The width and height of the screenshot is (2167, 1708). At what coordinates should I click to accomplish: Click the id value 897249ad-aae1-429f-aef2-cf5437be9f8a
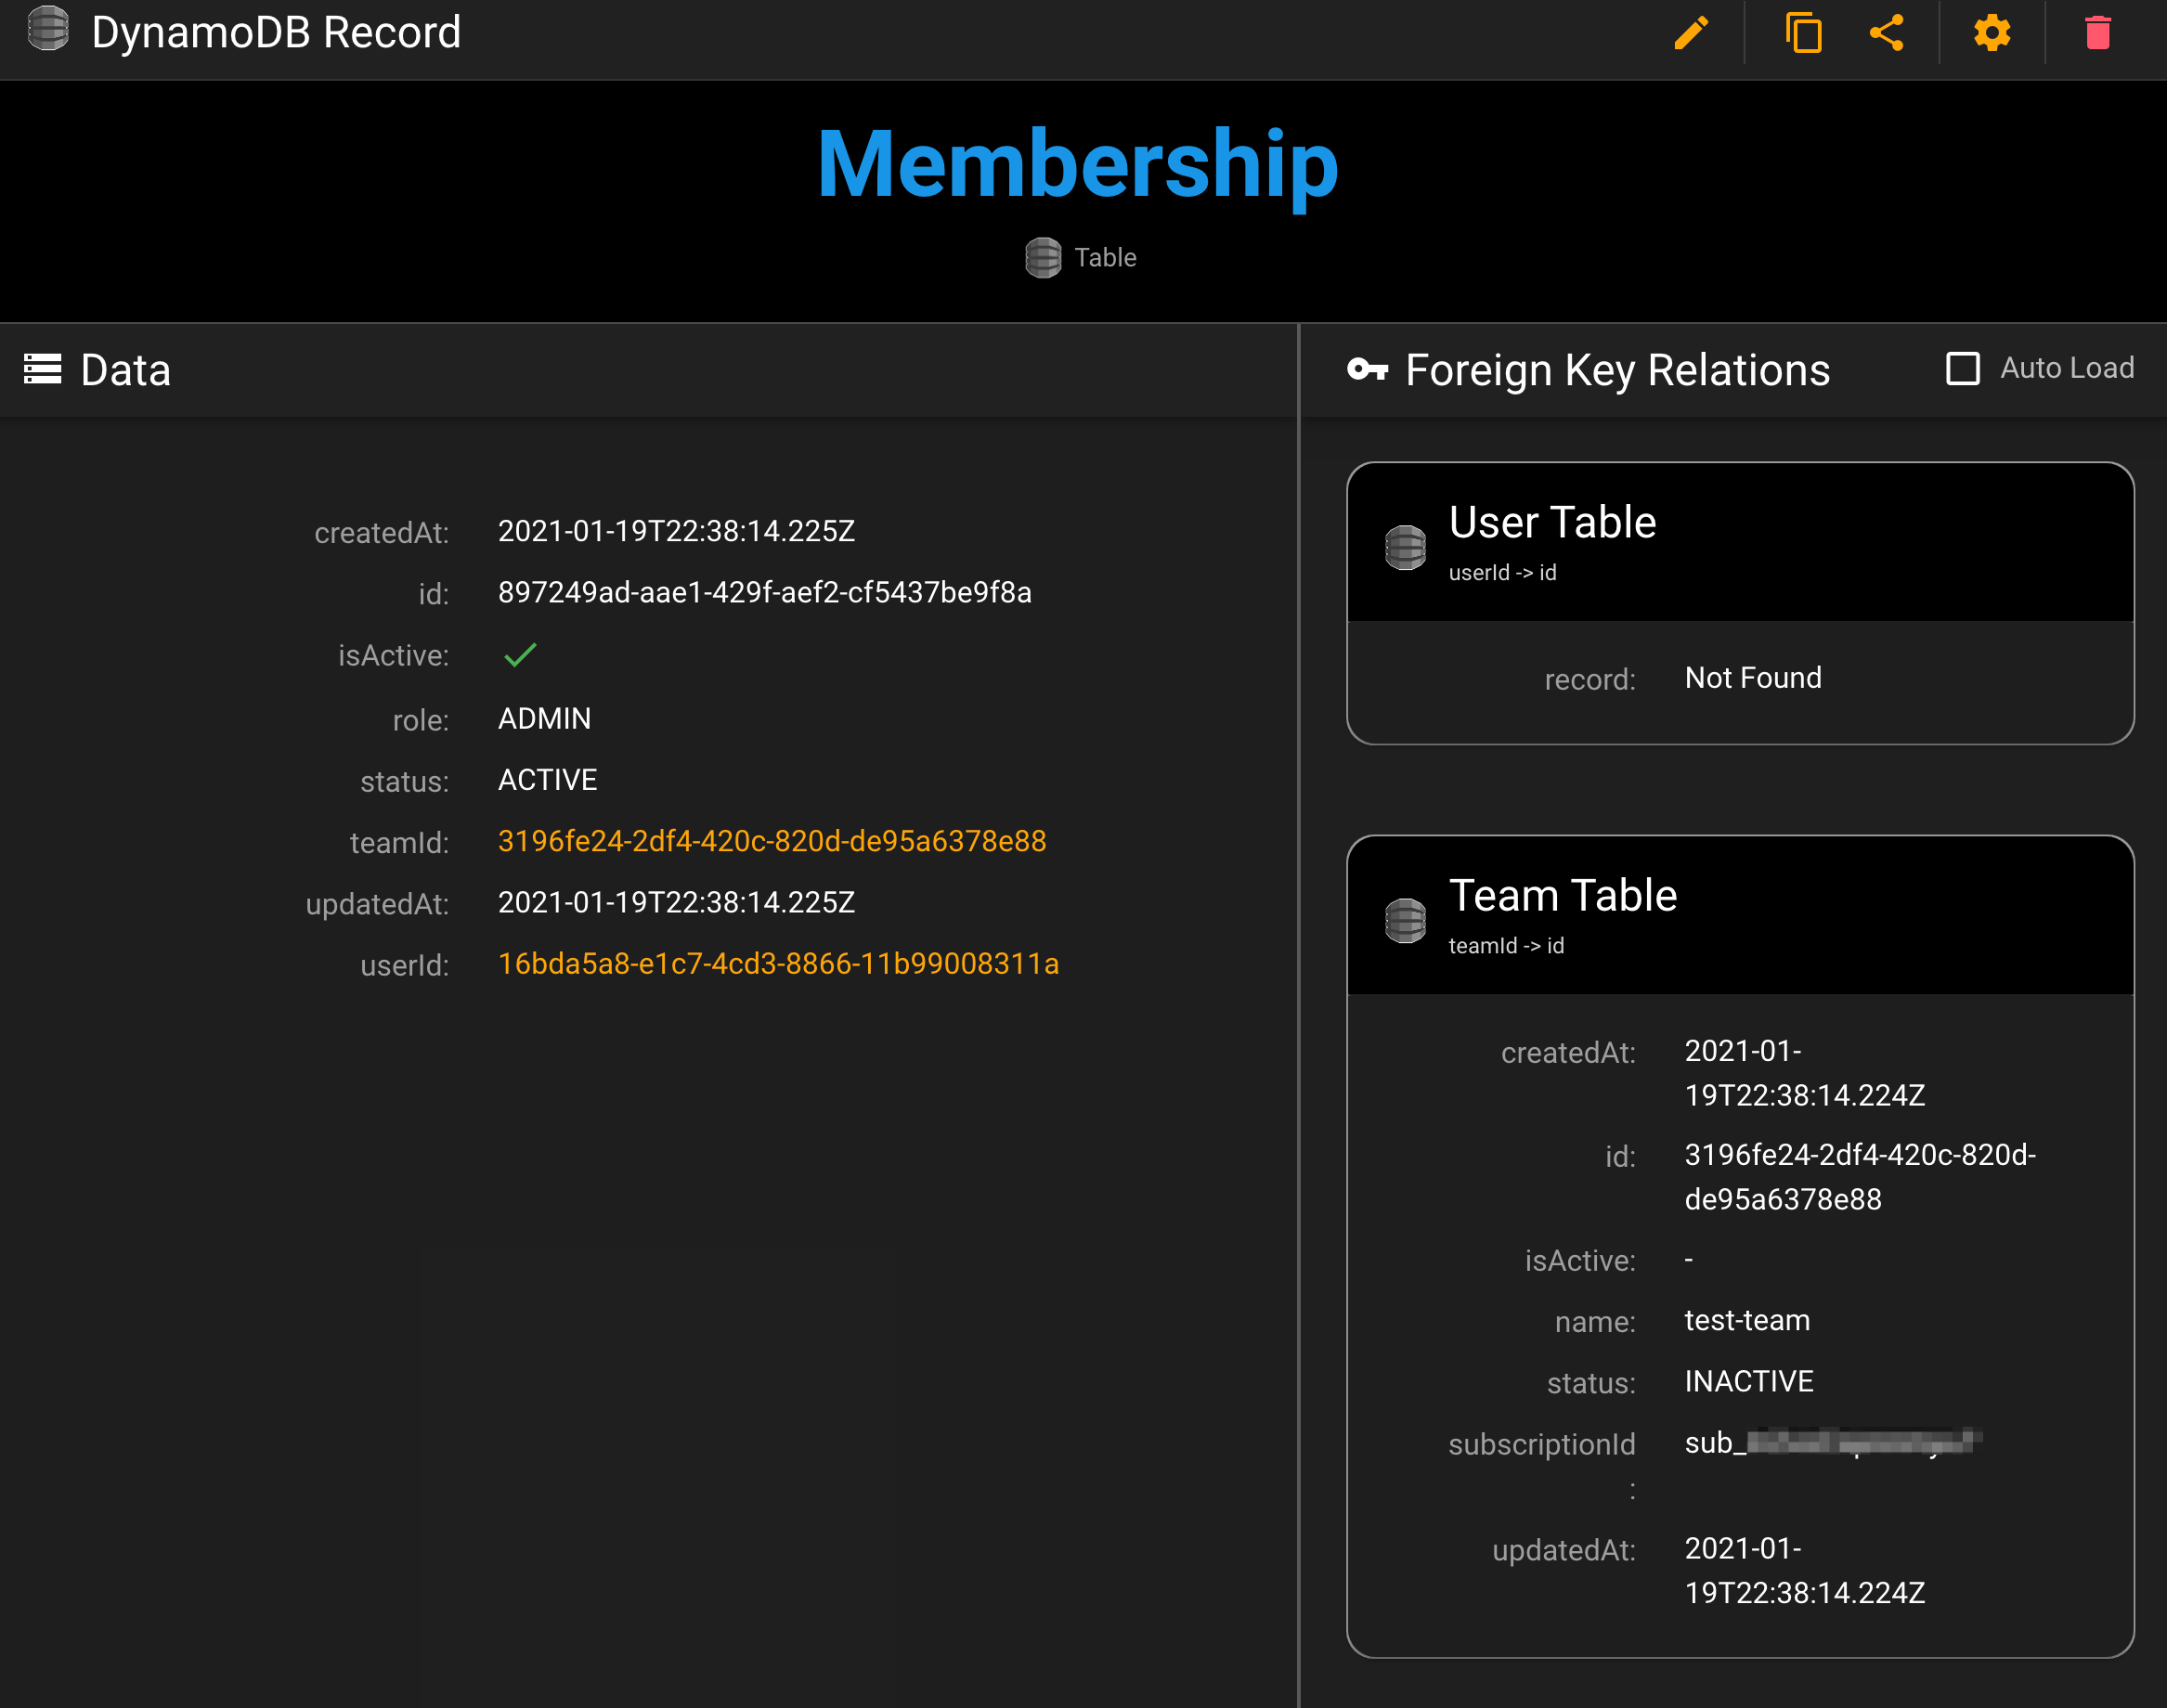pyautogui.click(x=764, y=592)
